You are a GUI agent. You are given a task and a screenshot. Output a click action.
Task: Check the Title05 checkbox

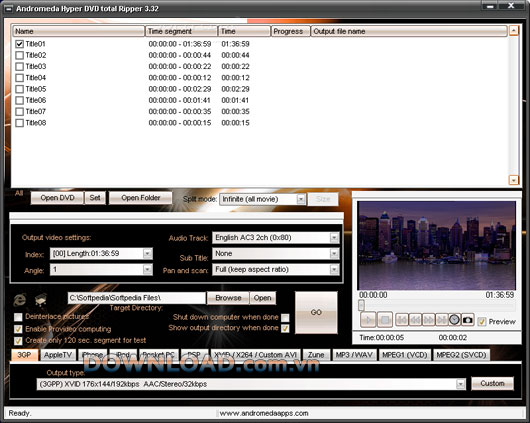point(19,89)
